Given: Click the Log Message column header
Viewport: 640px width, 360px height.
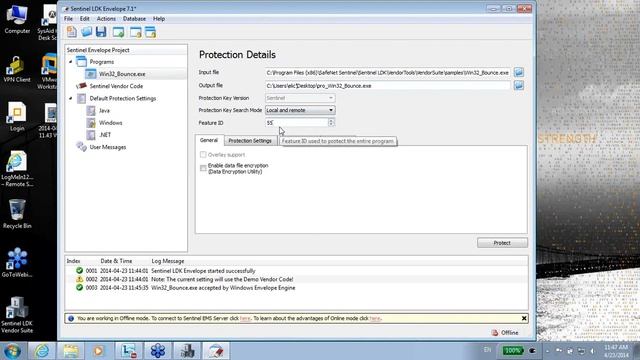Looking at the screenshot, I should pos(168,261).
